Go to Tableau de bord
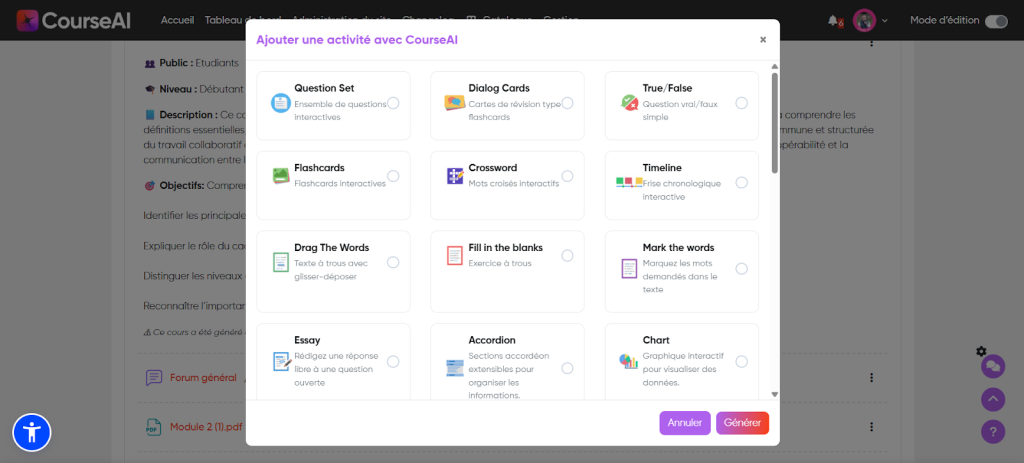The height and width of the screenshot is (463, 1024). 243,21
